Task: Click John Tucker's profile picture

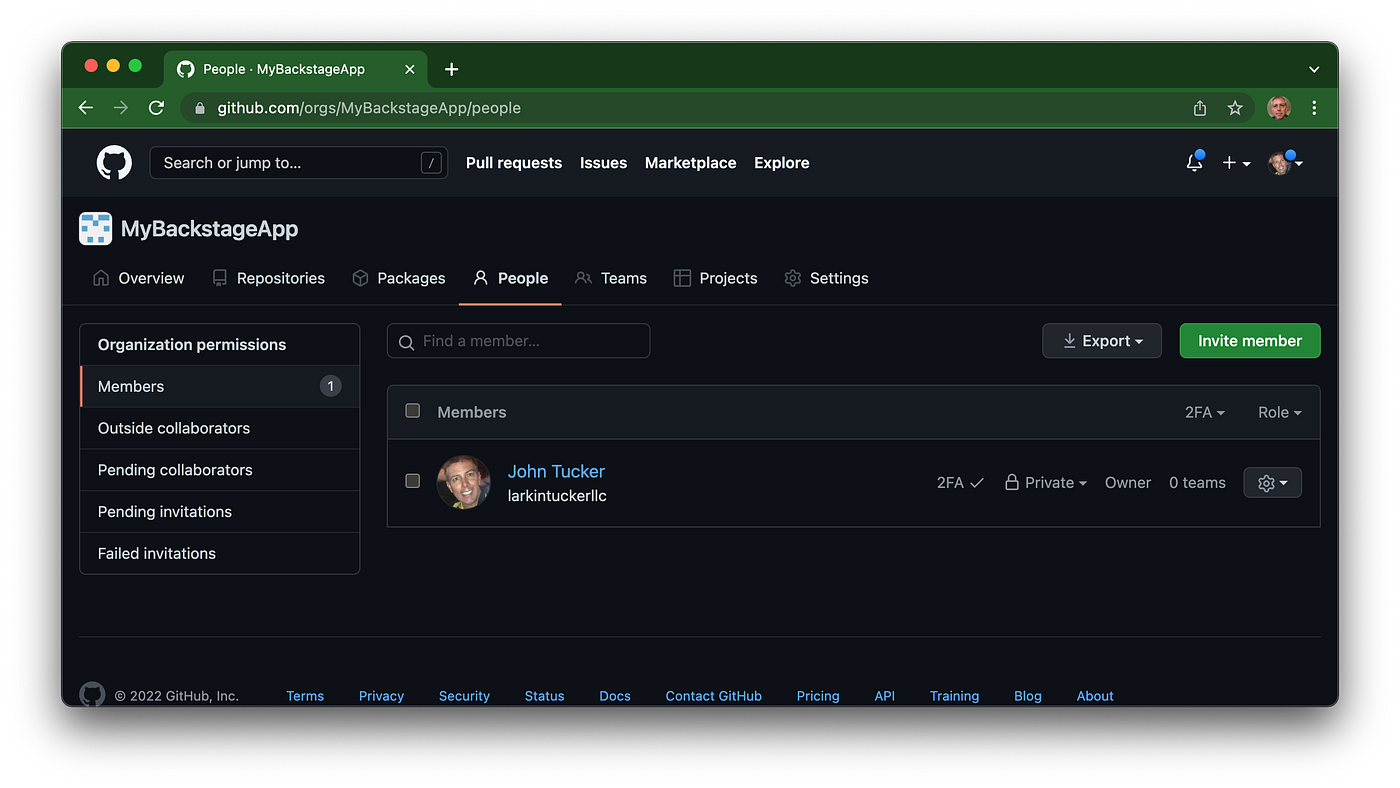Action: coord(464,483)
